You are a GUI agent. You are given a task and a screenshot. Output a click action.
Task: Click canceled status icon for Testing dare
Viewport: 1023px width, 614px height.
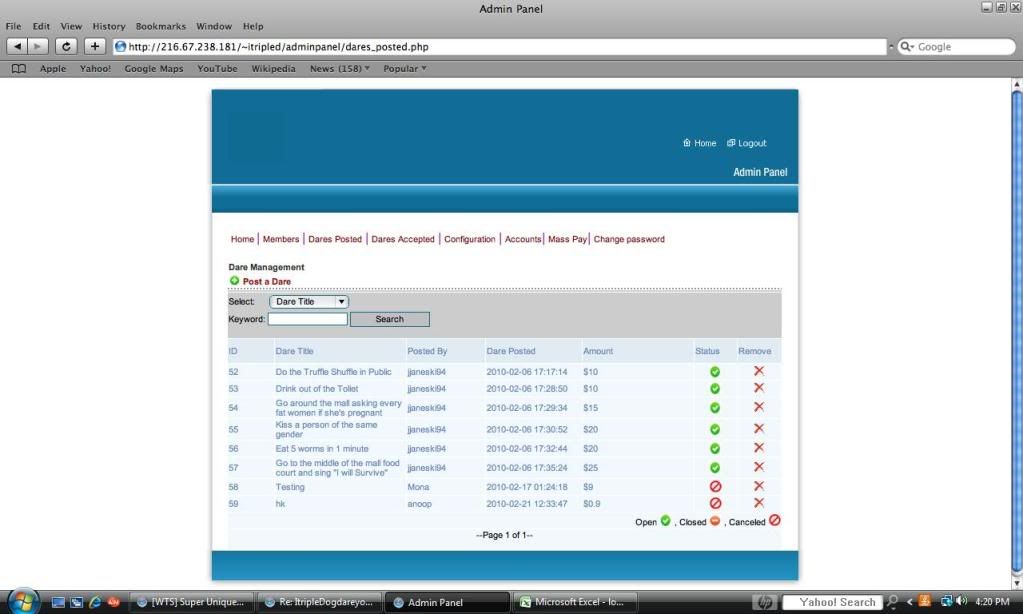[x=715, y=486]
